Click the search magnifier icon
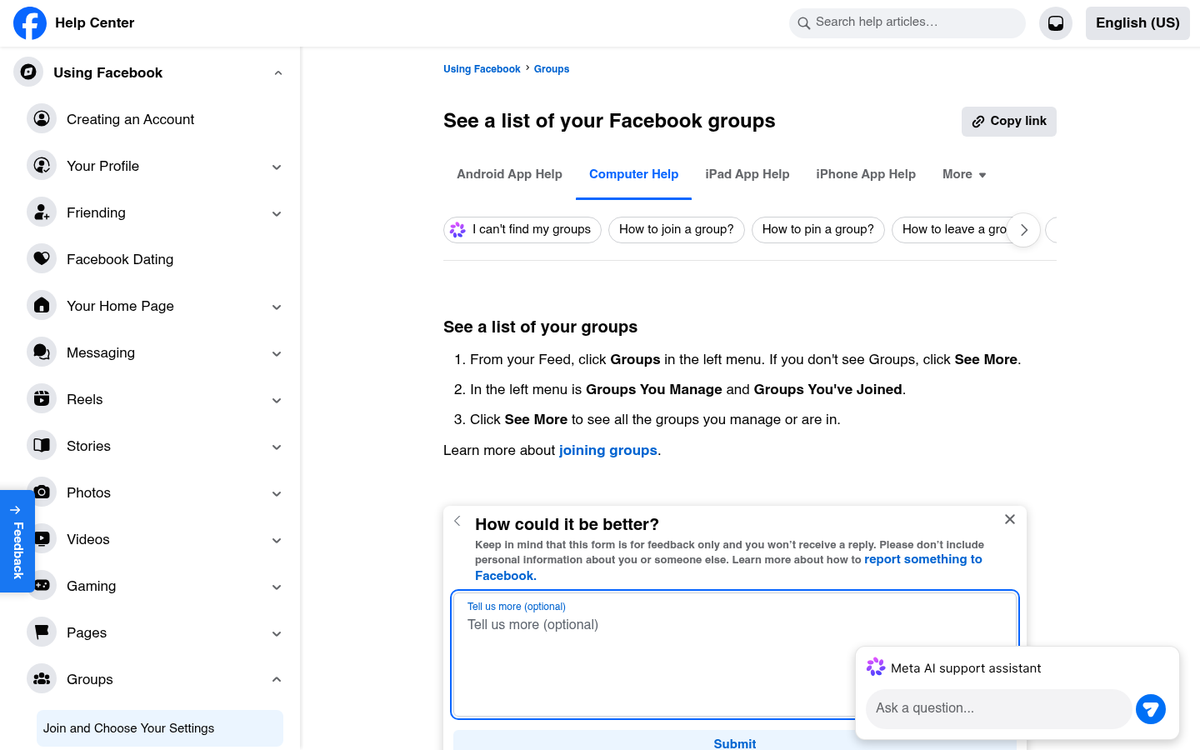The image size is (1200, 750). click(804, 21)
